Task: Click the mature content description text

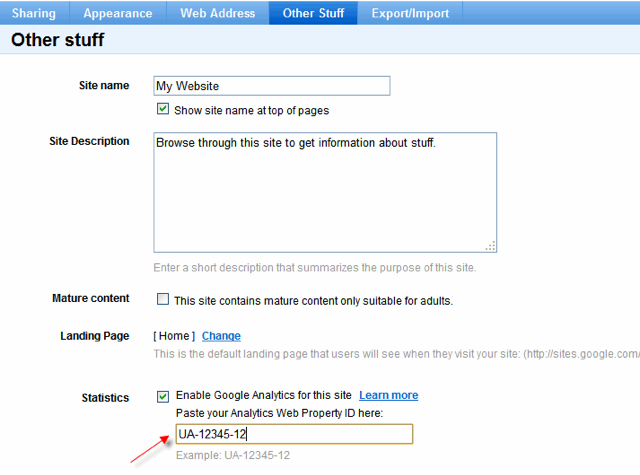Action: coord(313,301)
